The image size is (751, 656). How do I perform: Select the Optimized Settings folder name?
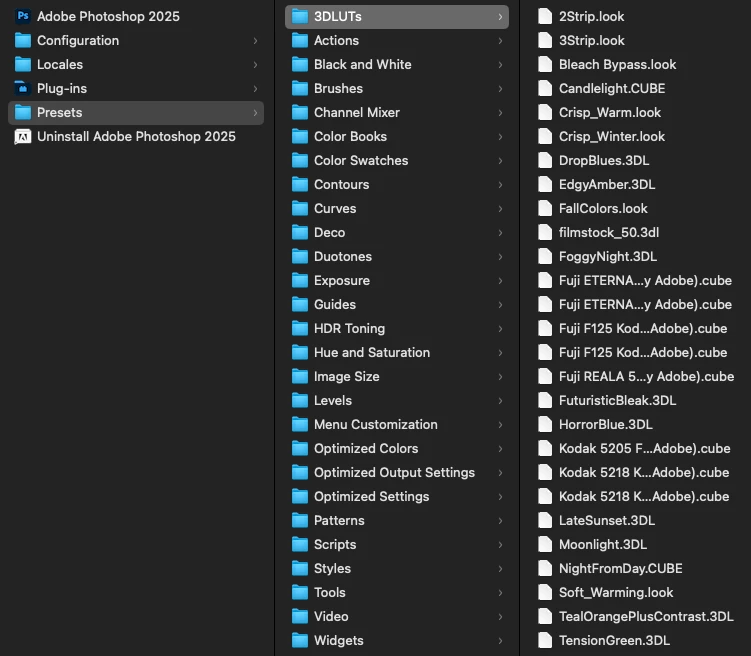[x=372, y=497]
